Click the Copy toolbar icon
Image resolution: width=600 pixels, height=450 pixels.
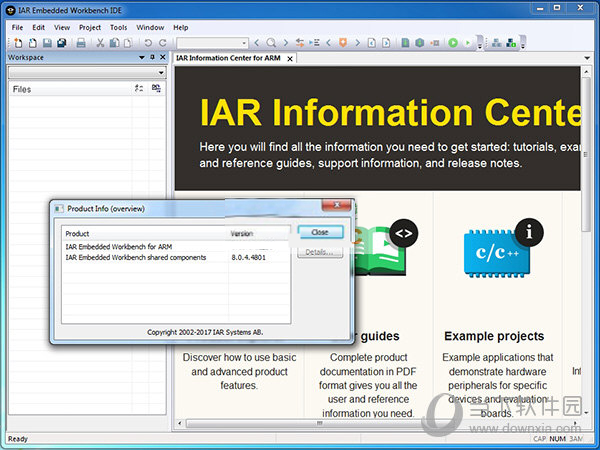[x=114, y=43]
